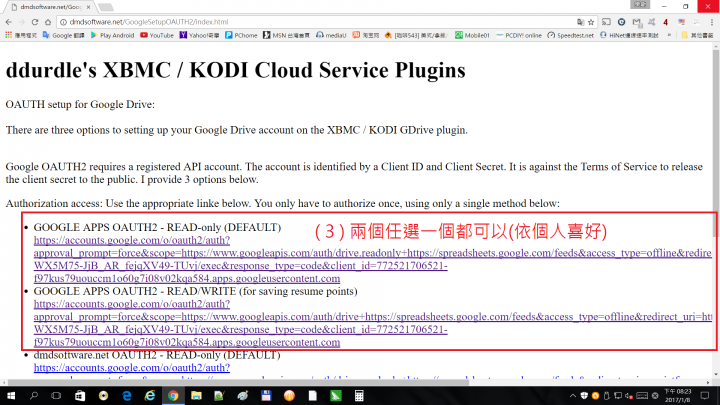Screen dimensions: 720x405
Task: Open the PCDIY! online bookmark
Action: (519, 35)
